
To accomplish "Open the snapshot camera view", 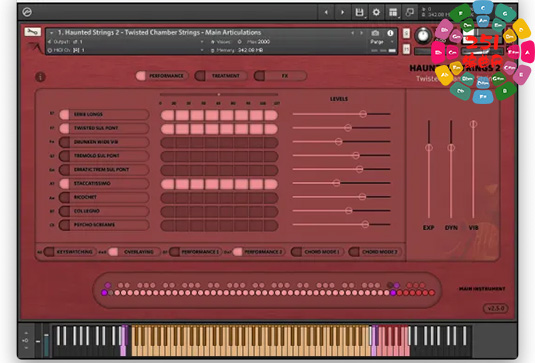I will 375,33.
